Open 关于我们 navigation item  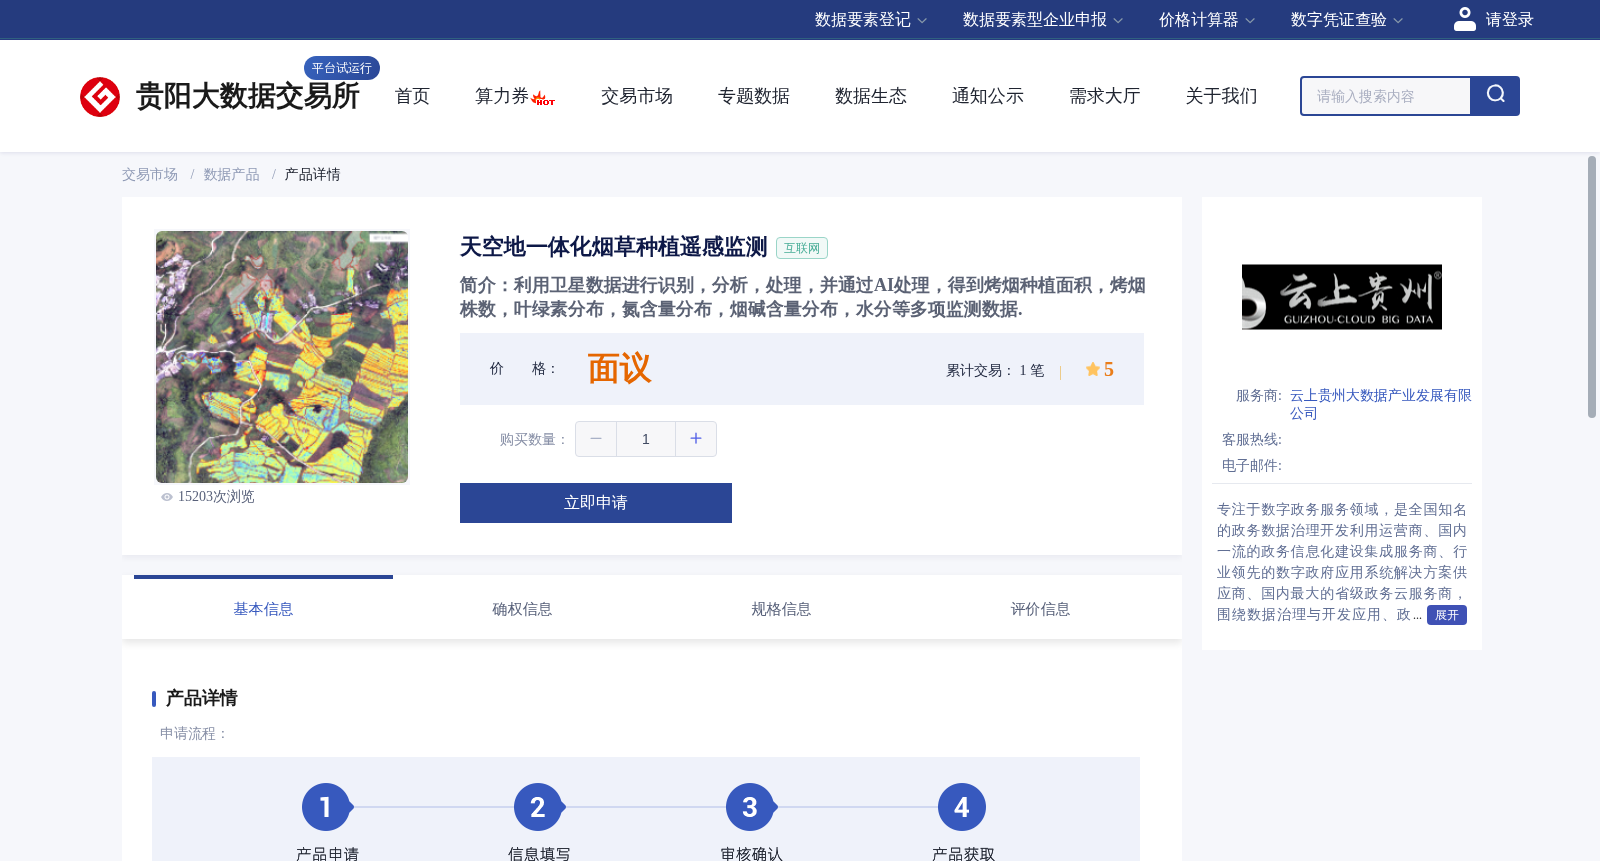(1222, 96)
